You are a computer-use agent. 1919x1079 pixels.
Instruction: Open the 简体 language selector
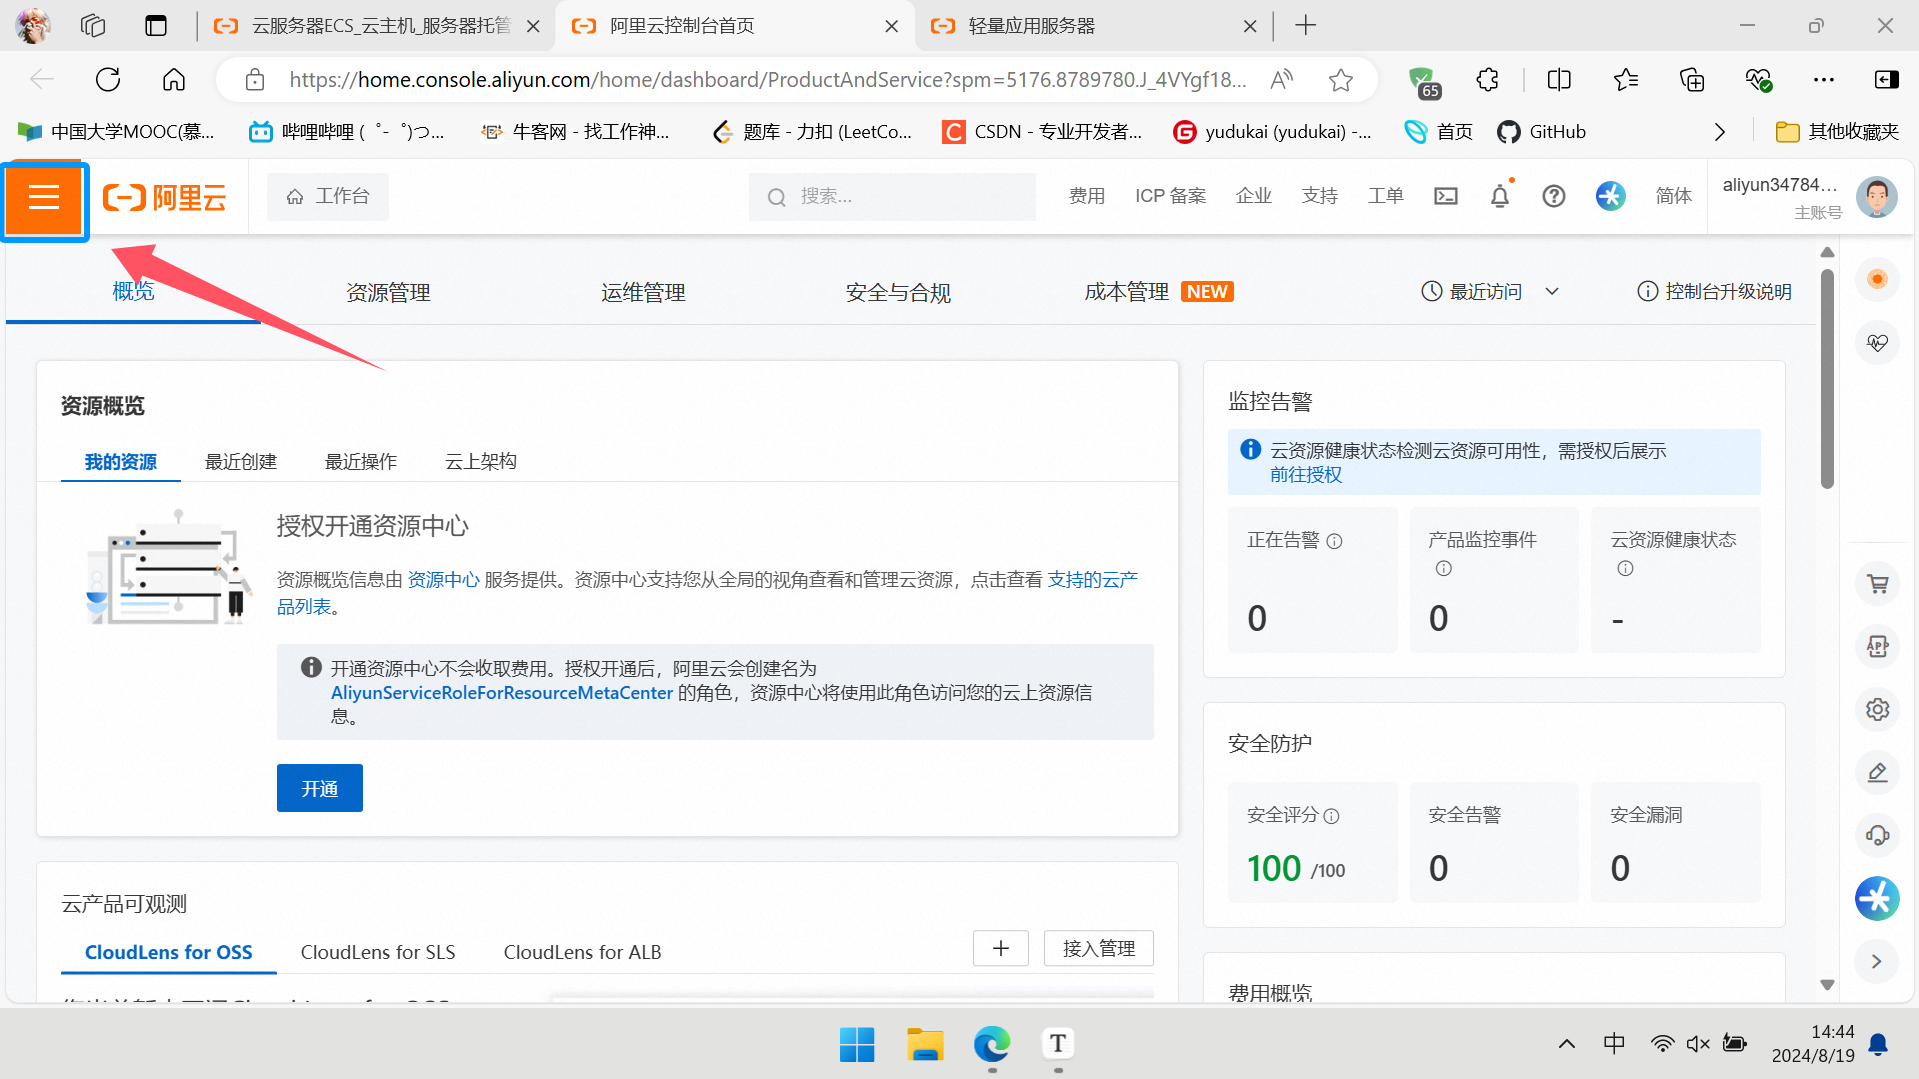(x=1673, y=196)
